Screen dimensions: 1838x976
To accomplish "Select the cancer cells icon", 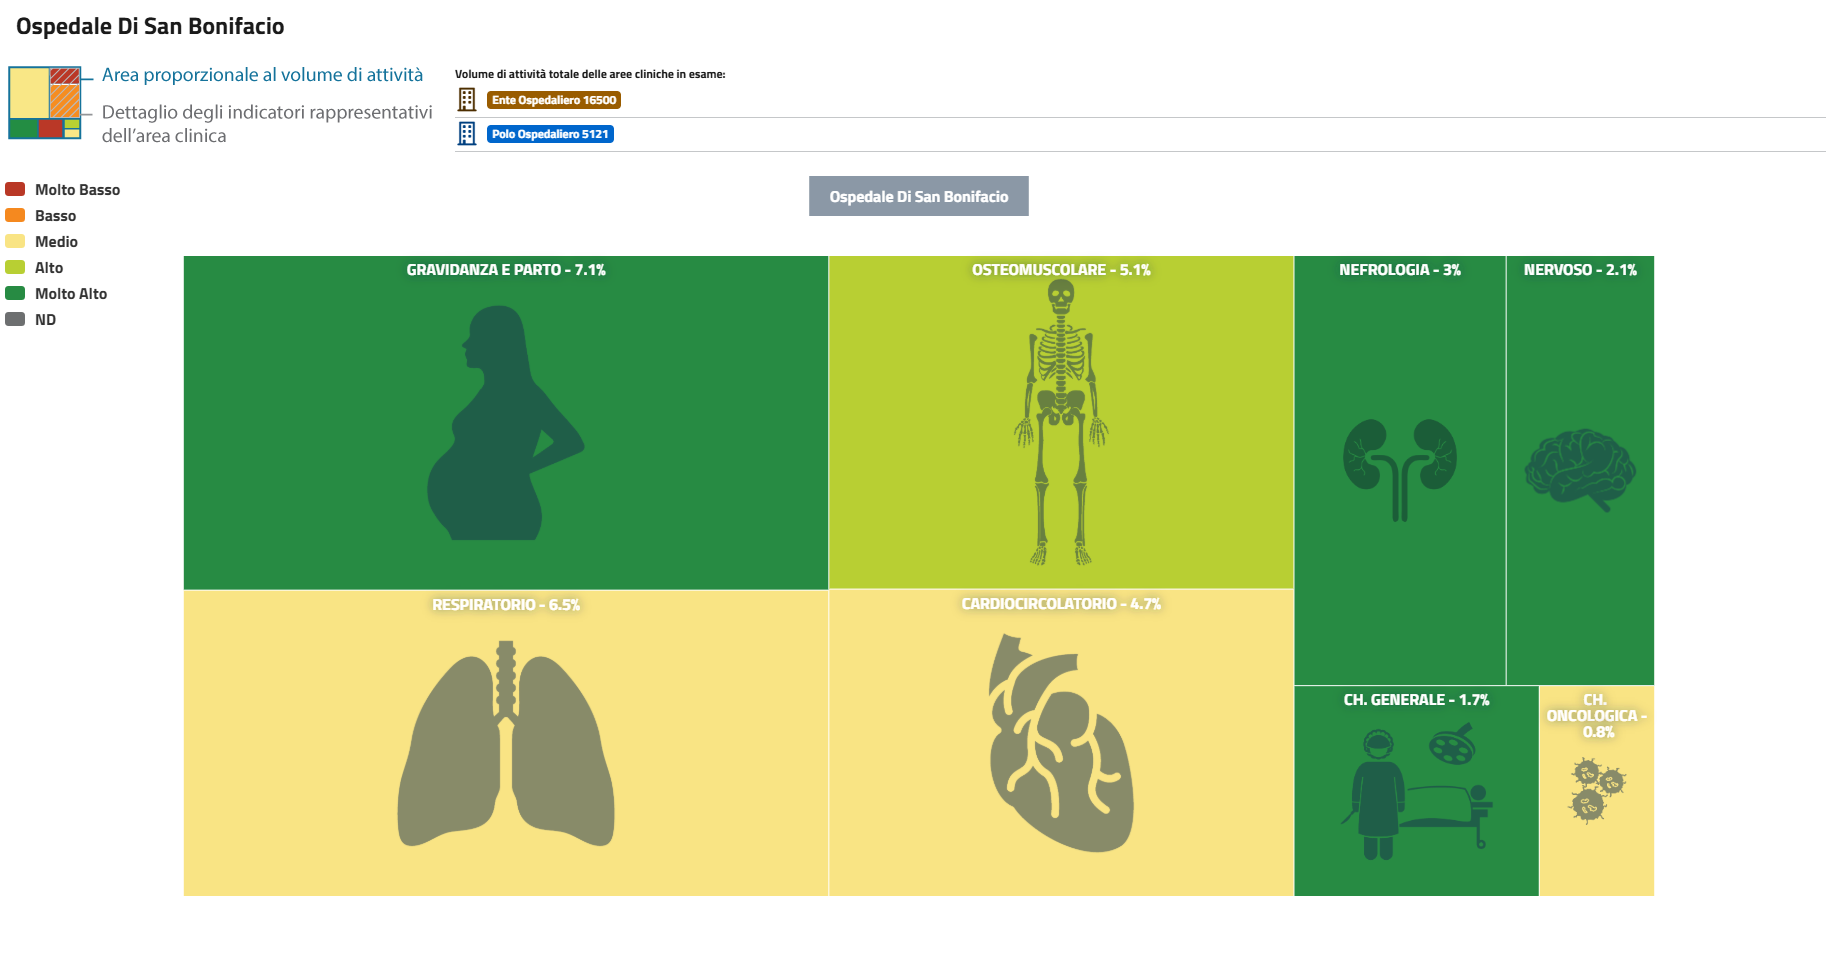I will (1597, 790).
